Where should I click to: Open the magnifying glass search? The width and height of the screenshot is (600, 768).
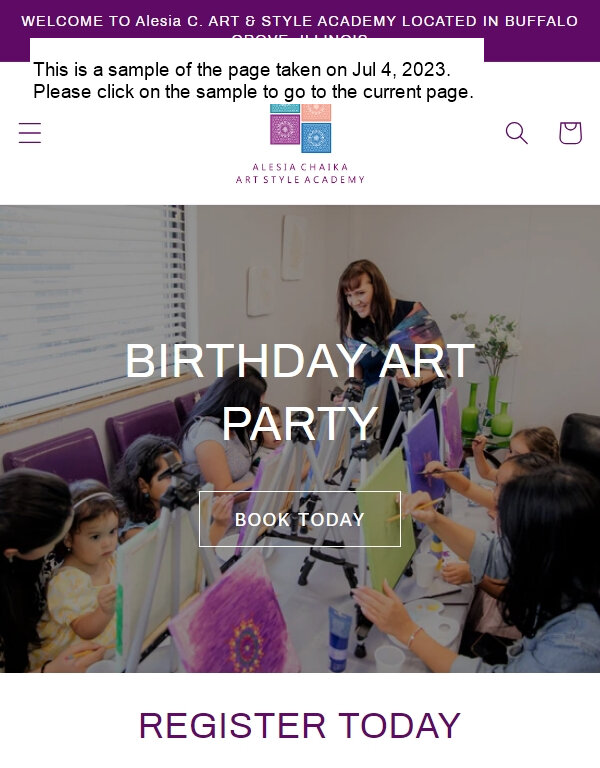point(516,133)
